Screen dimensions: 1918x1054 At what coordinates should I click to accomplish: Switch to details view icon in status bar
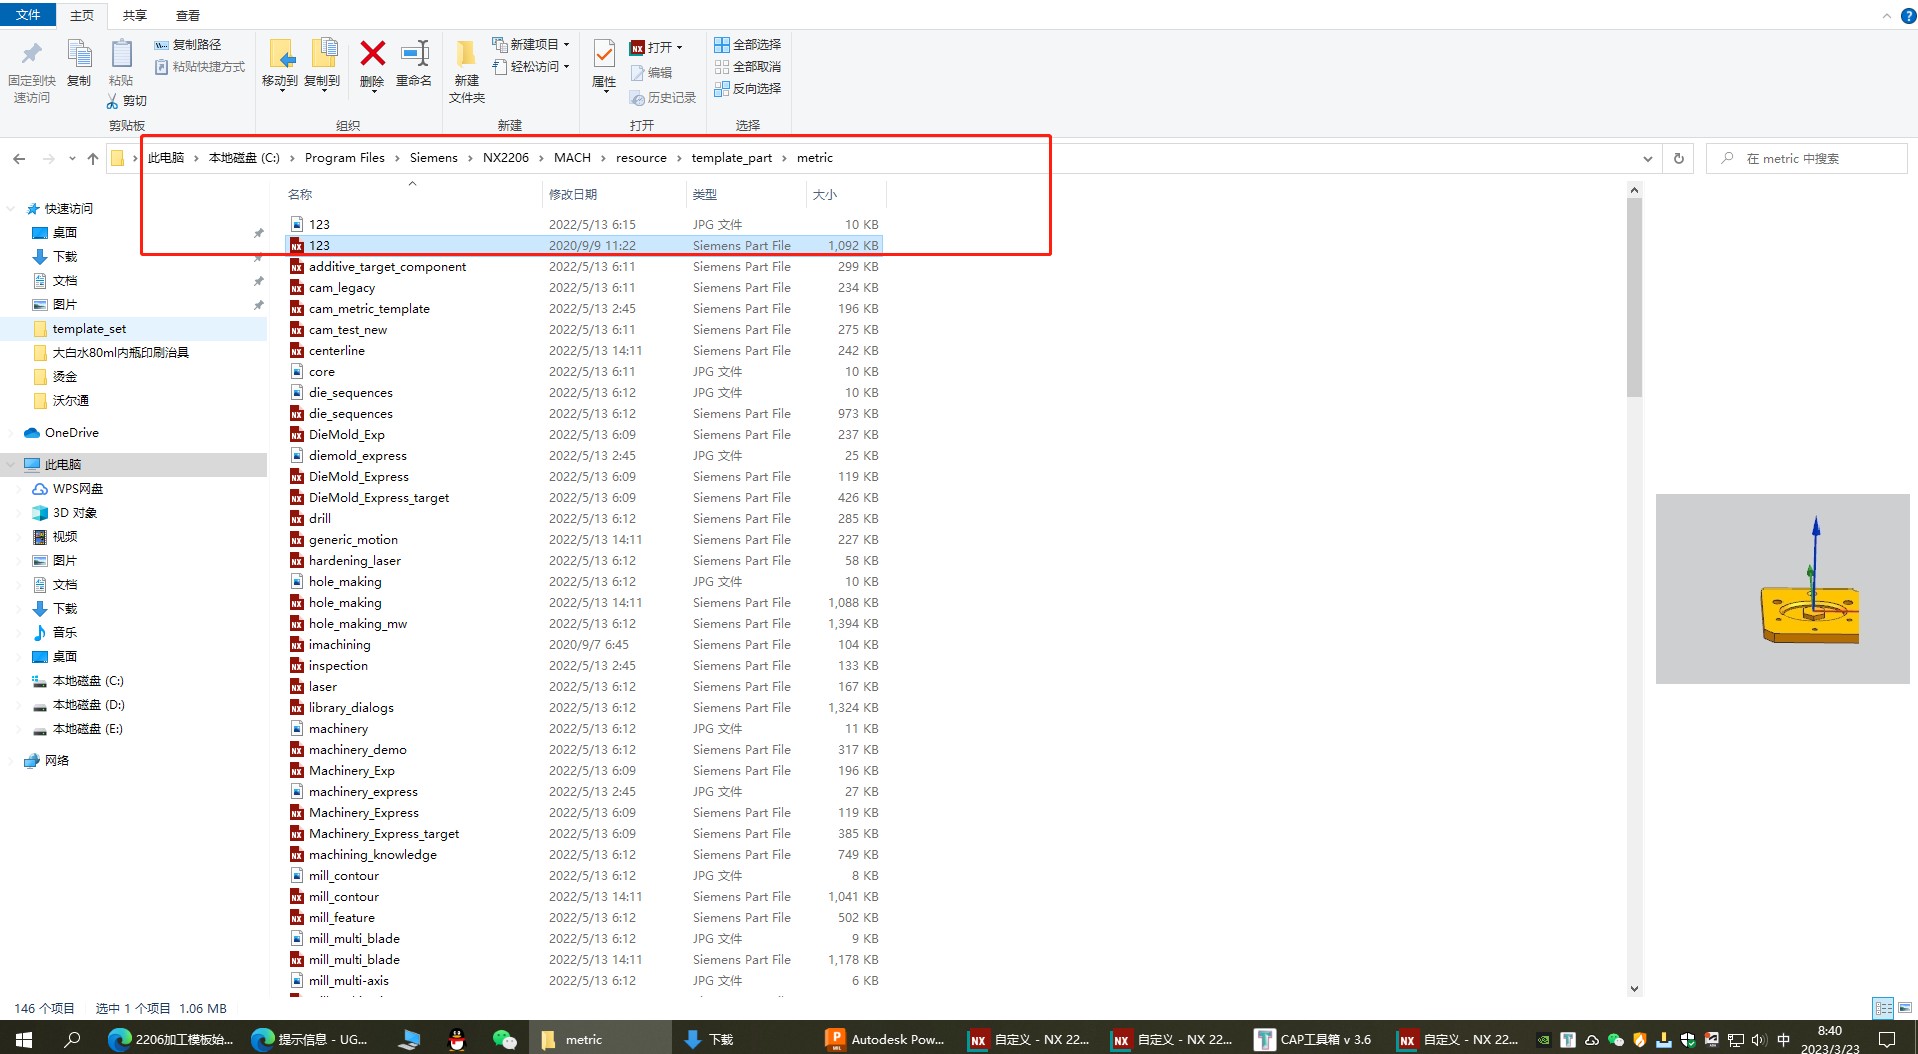coord(1883,1008)
